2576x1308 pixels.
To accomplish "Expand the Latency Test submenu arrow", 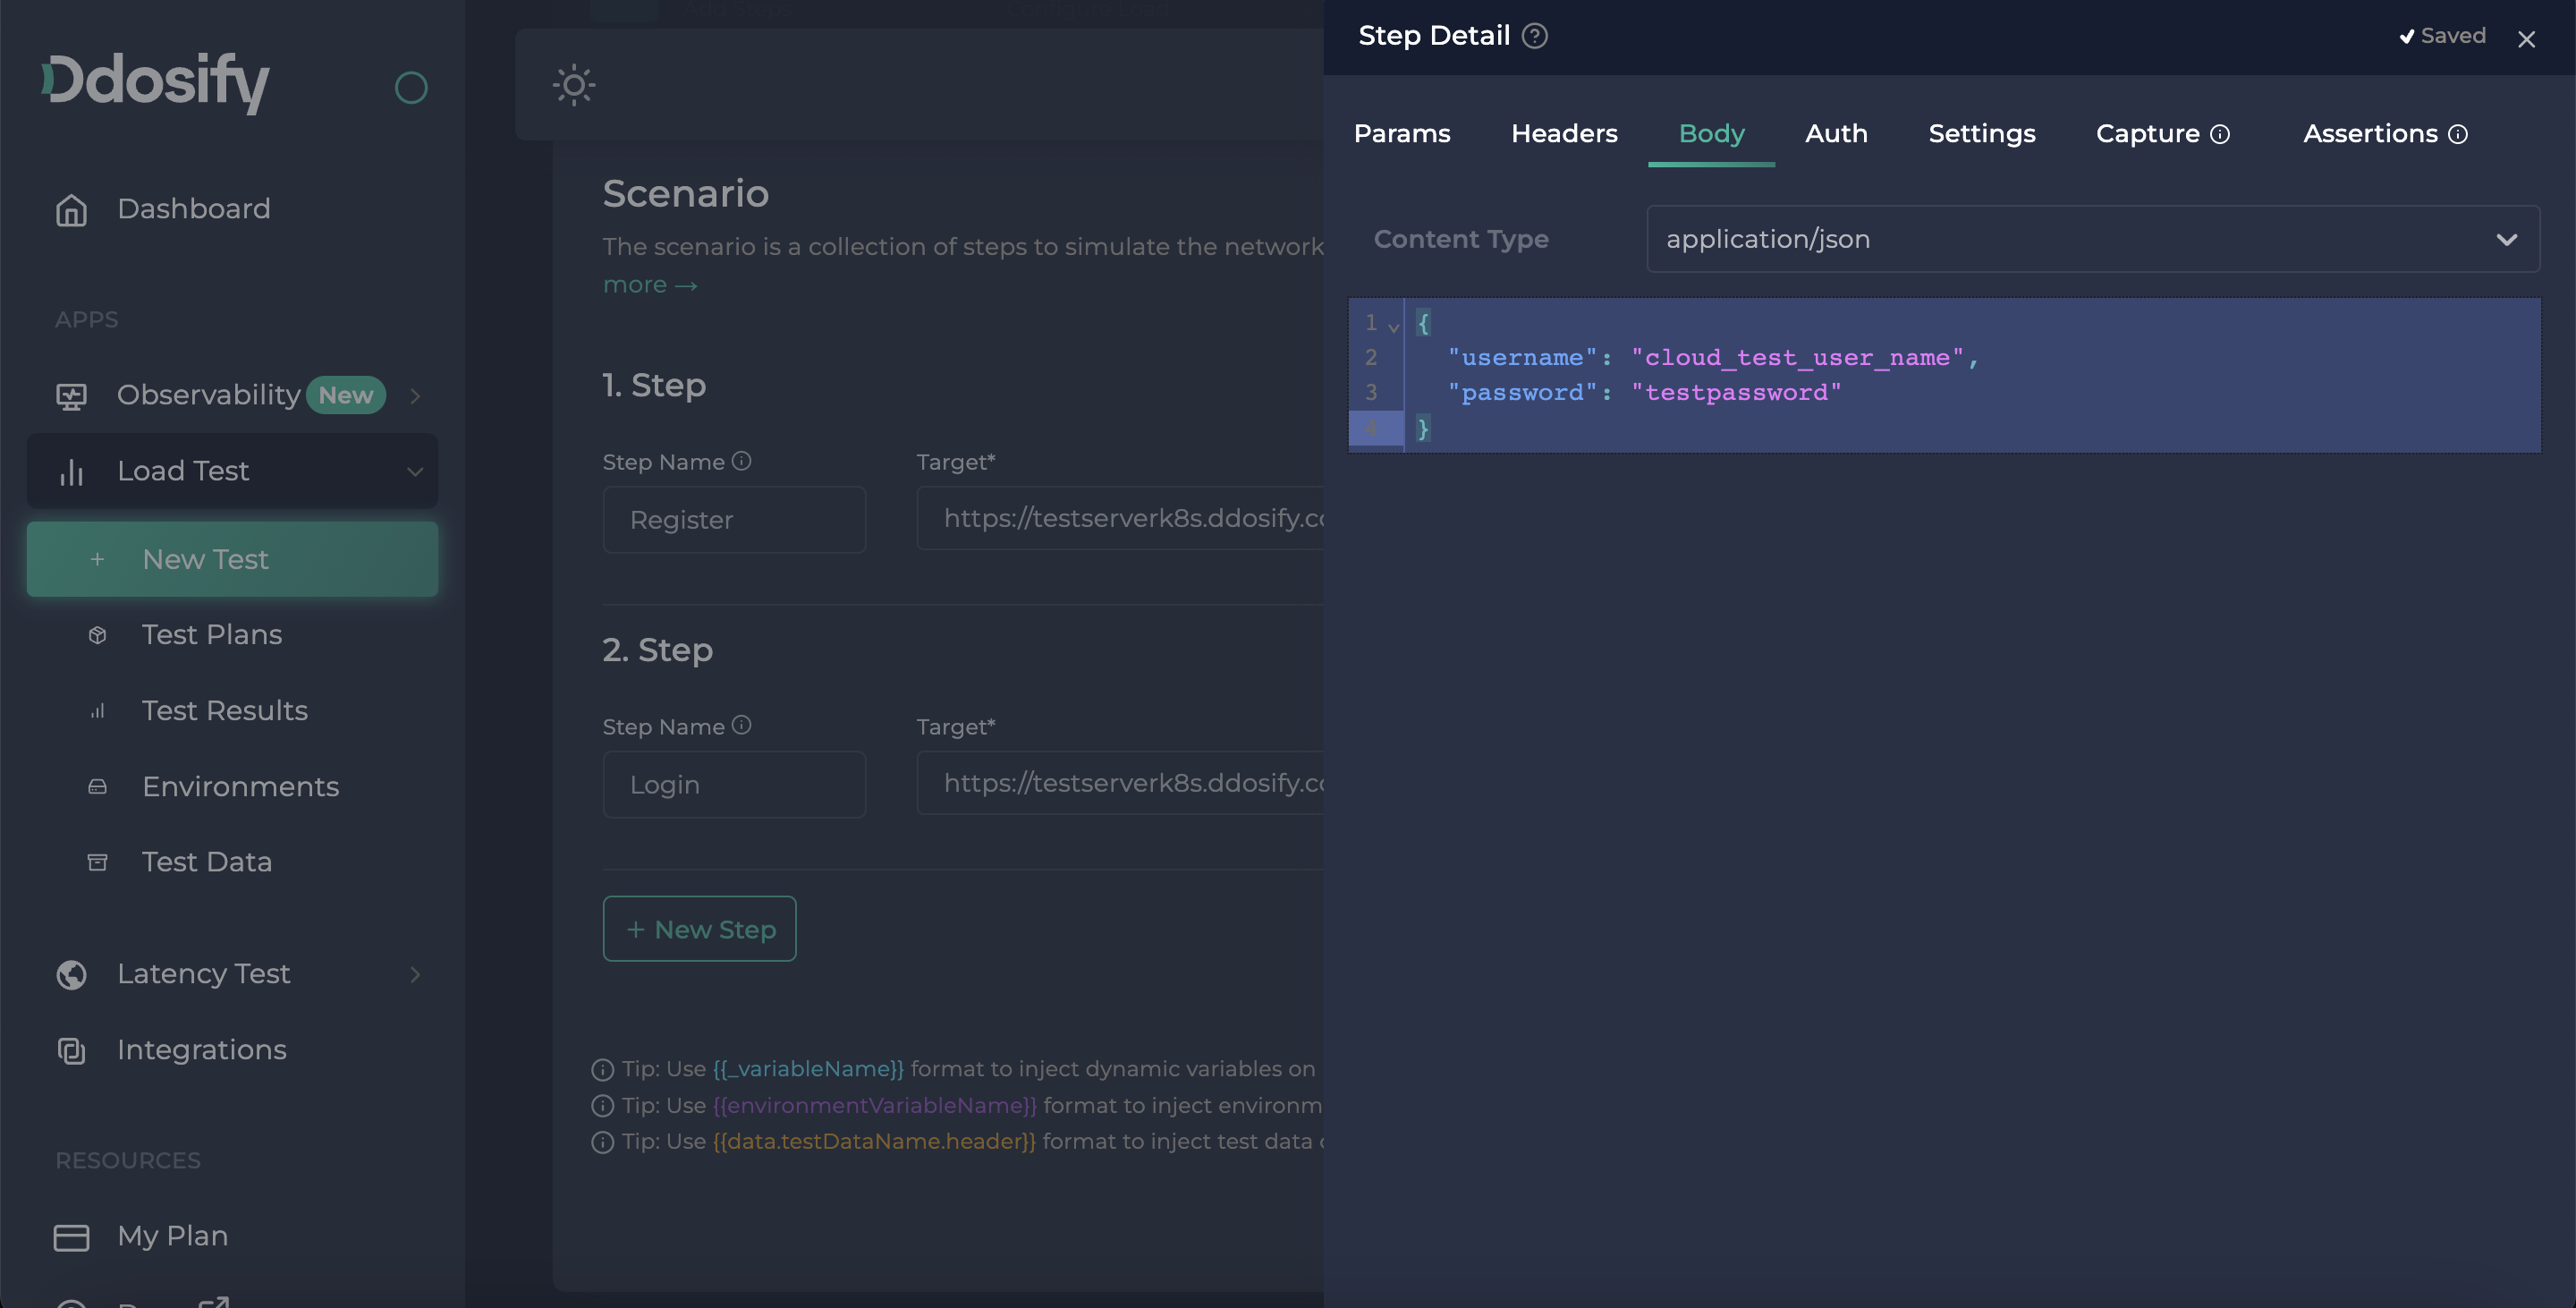I will (x=415, y=974).
